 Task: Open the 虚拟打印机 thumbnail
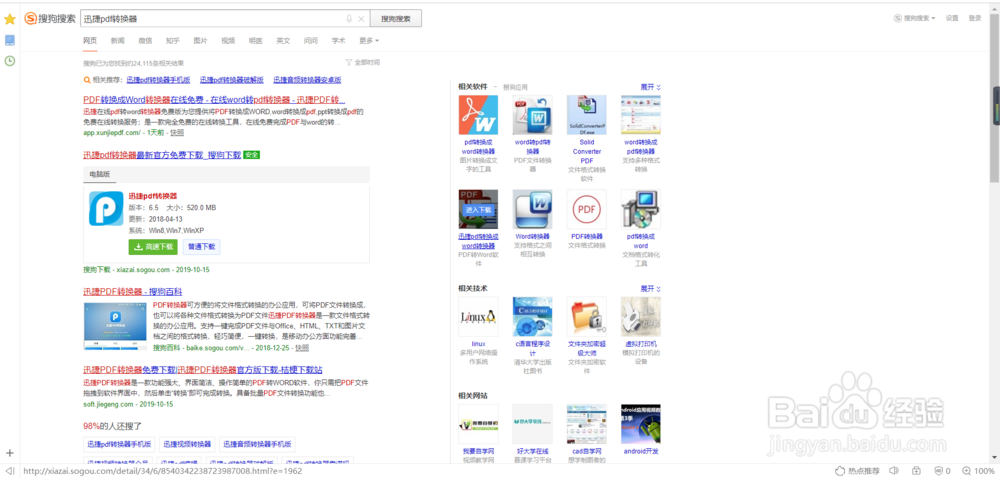click(x=641, y=317)
